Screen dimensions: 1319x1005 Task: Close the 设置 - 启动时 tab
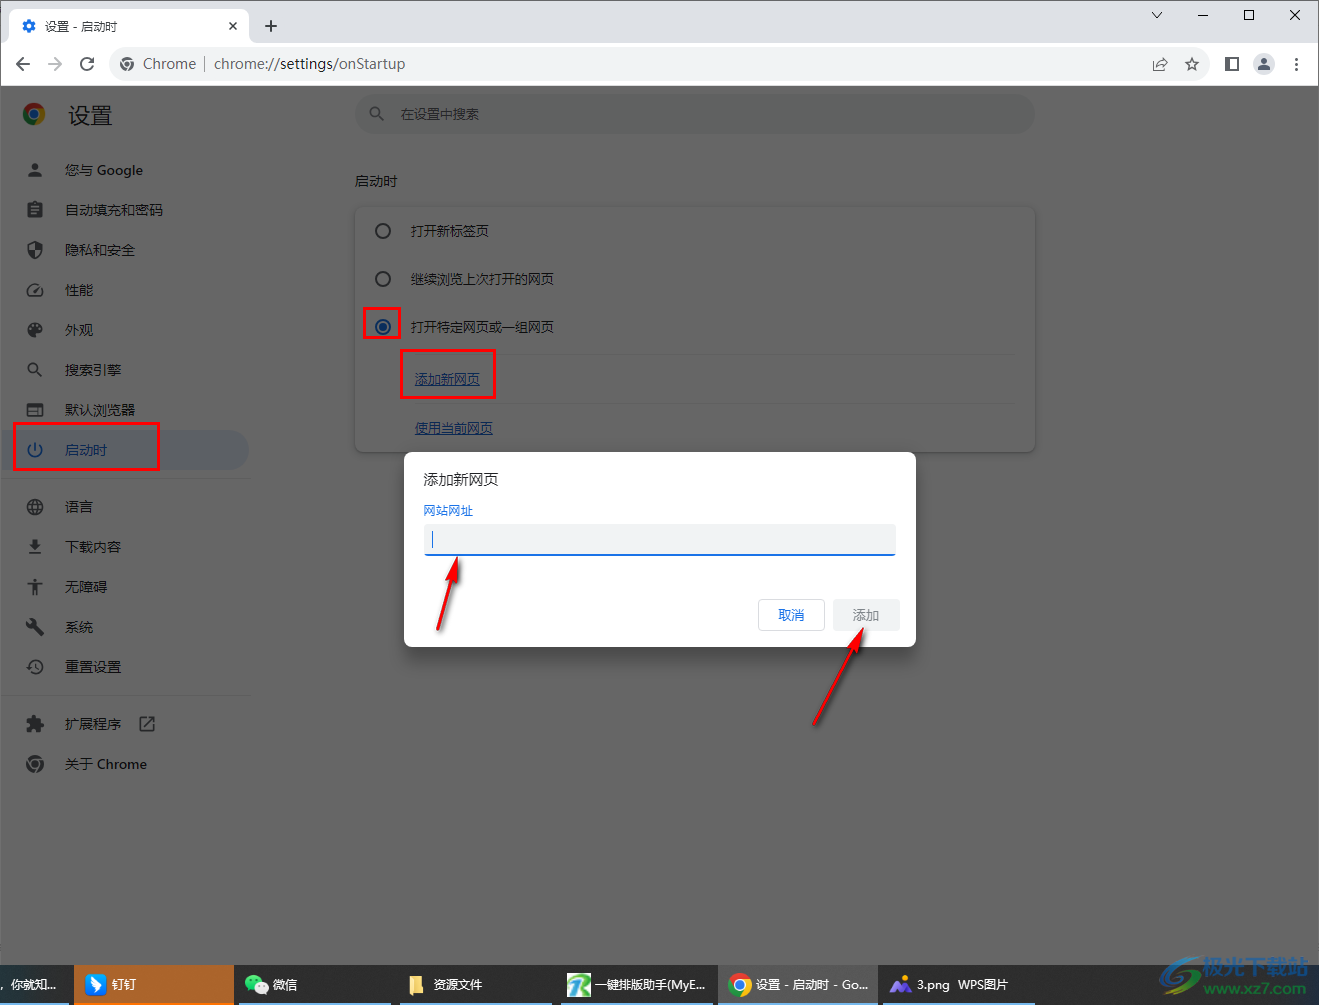pos(233,26)
